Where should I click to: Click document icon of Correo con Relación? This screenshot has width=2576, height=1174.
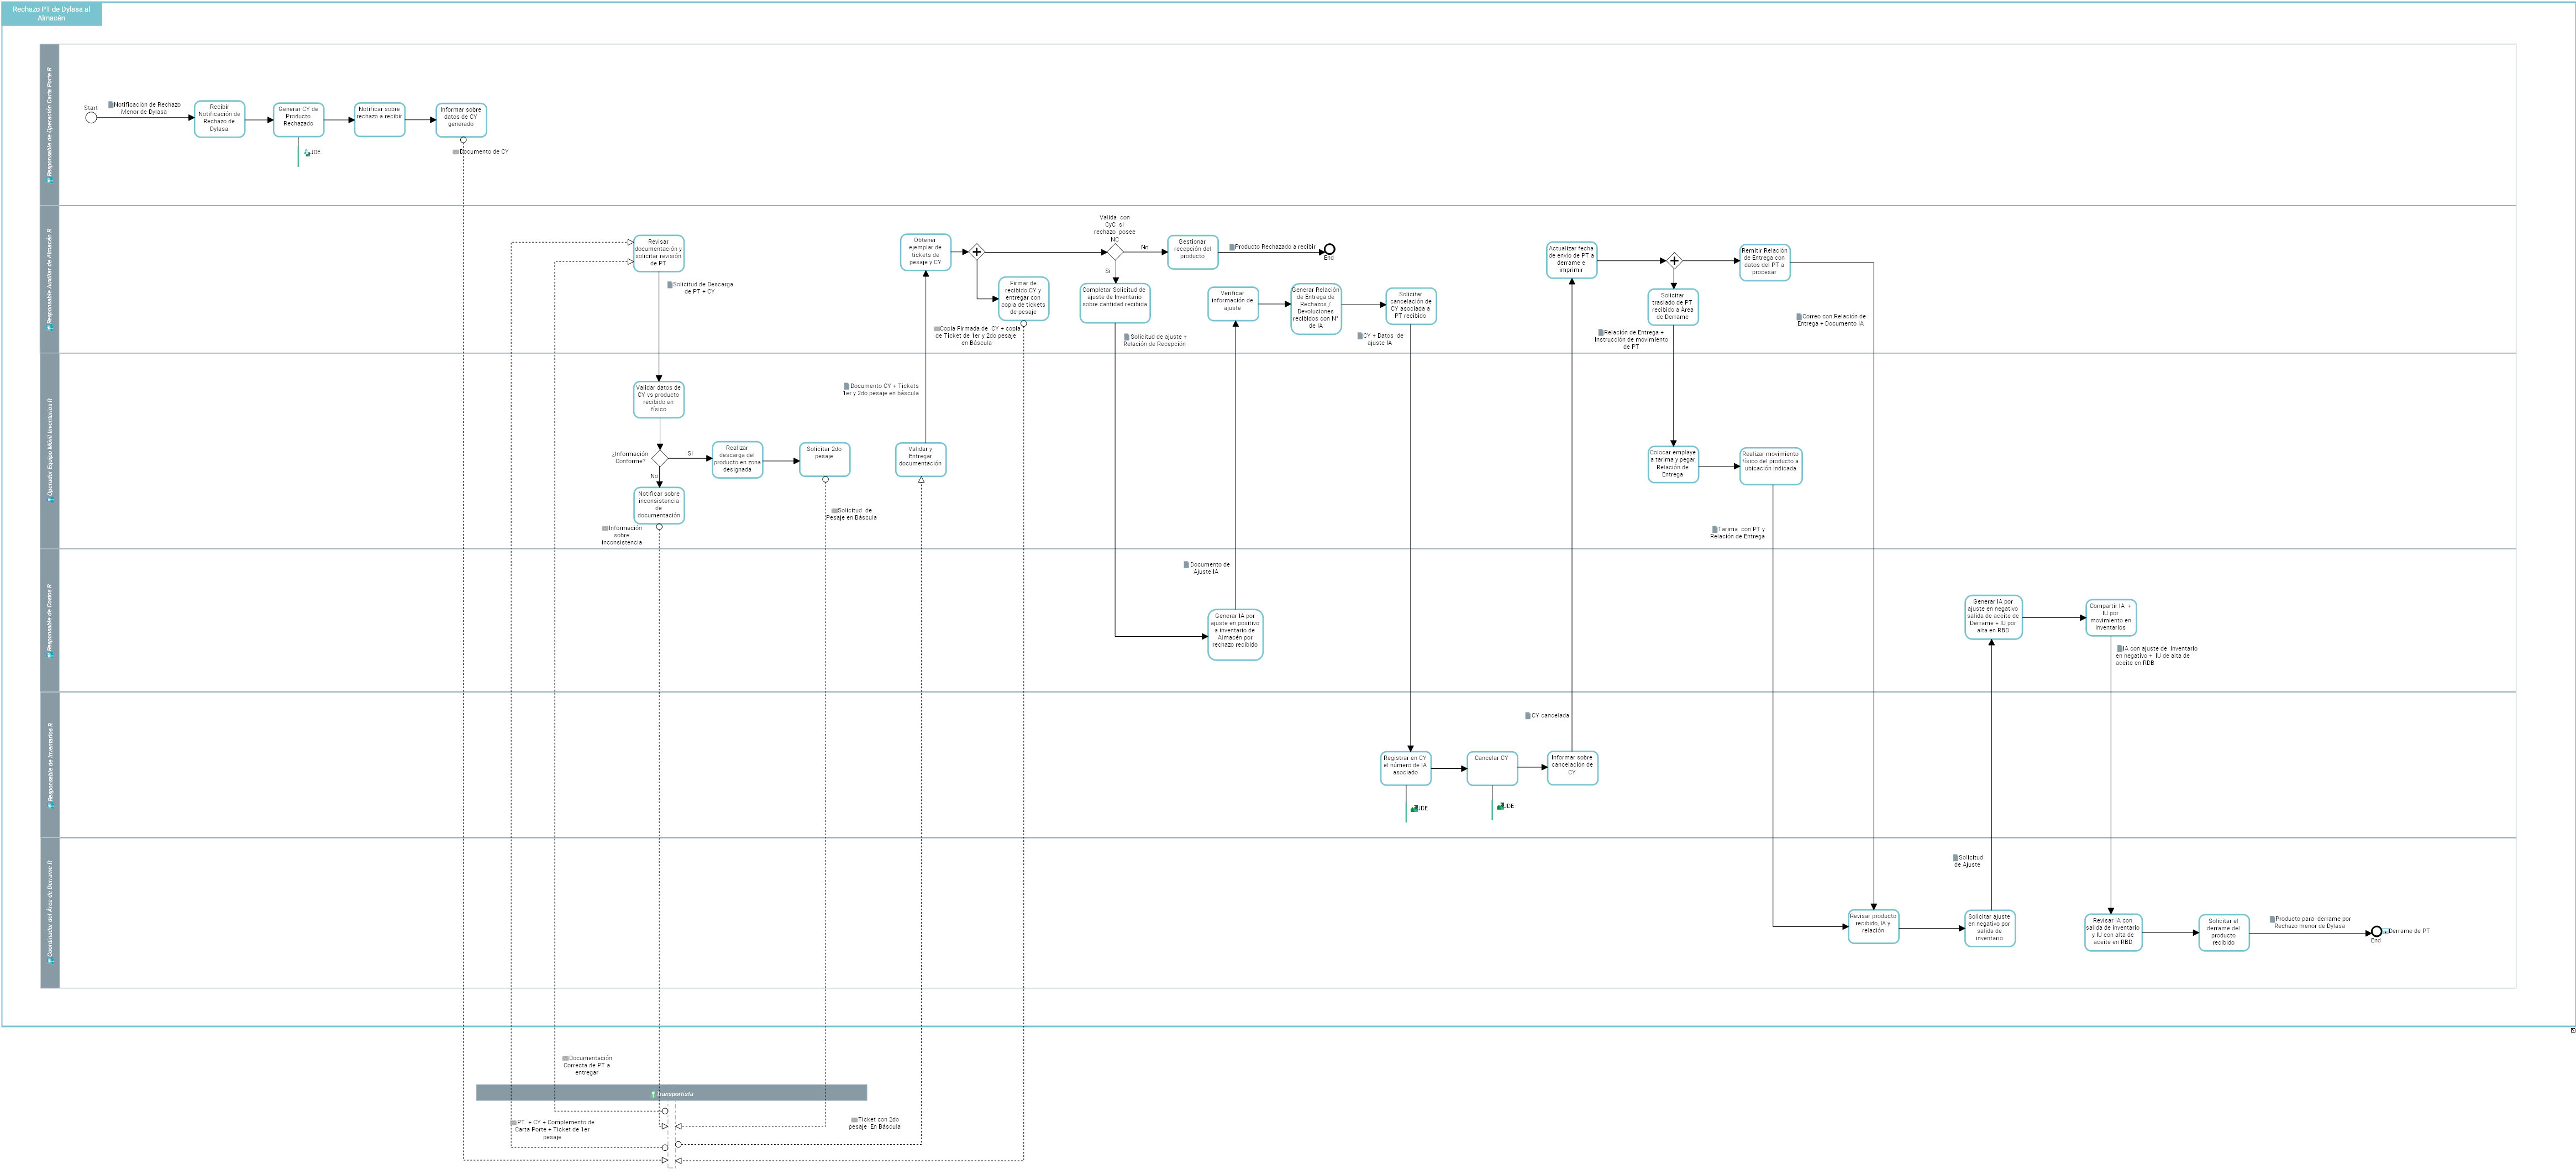click(1799, 316)
